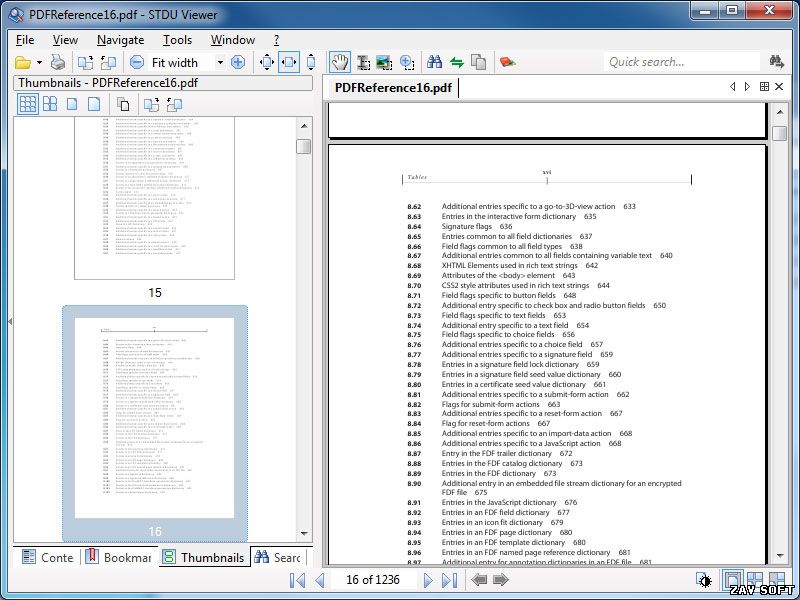Go to the last page
This screenshot has height=600, width=800.
[449, 580]
